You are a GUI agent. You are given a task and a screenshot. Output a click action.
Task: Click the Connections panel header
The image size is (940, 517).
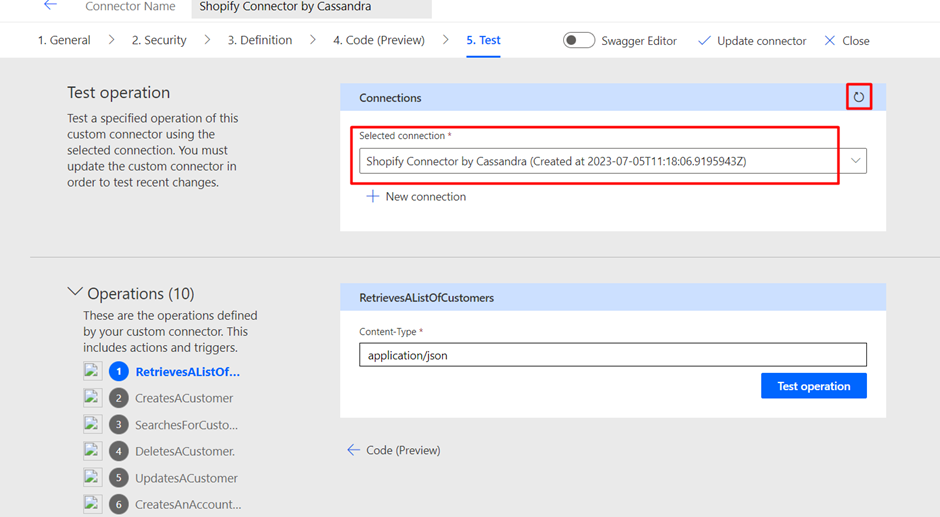pos(613,97)
